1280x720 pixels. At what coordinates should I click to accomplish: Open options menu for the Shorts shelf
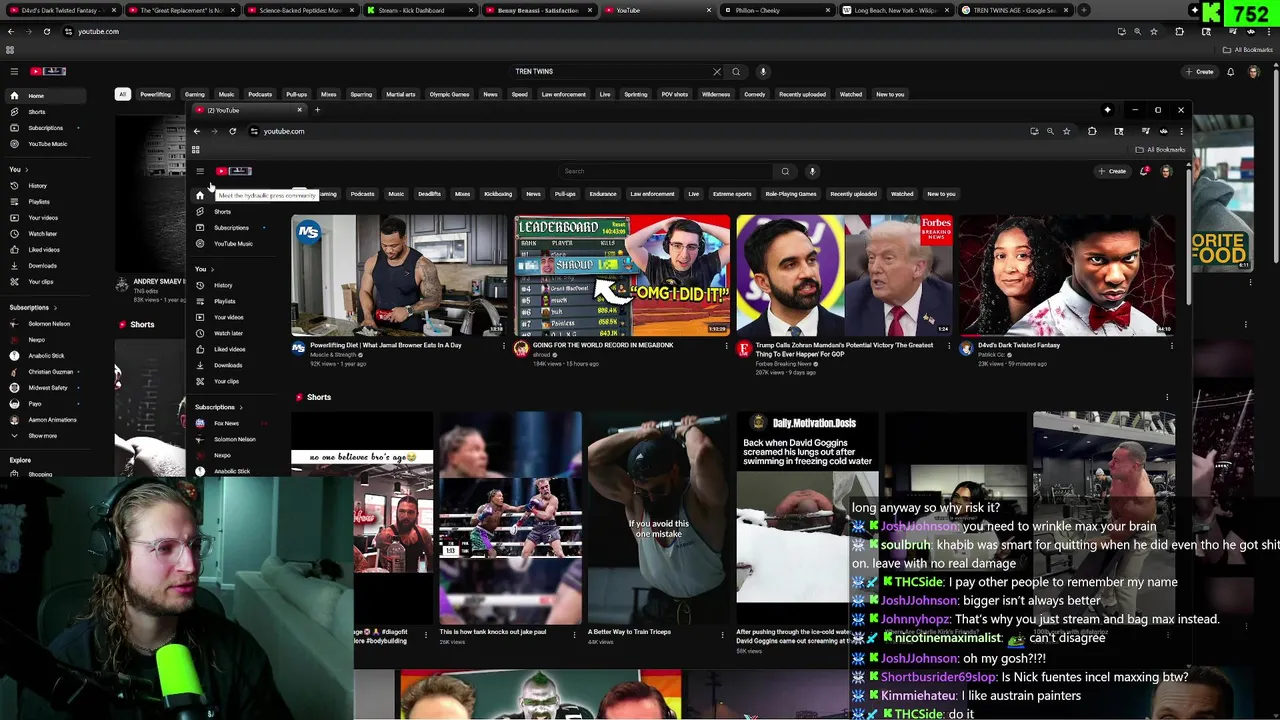1167,397
